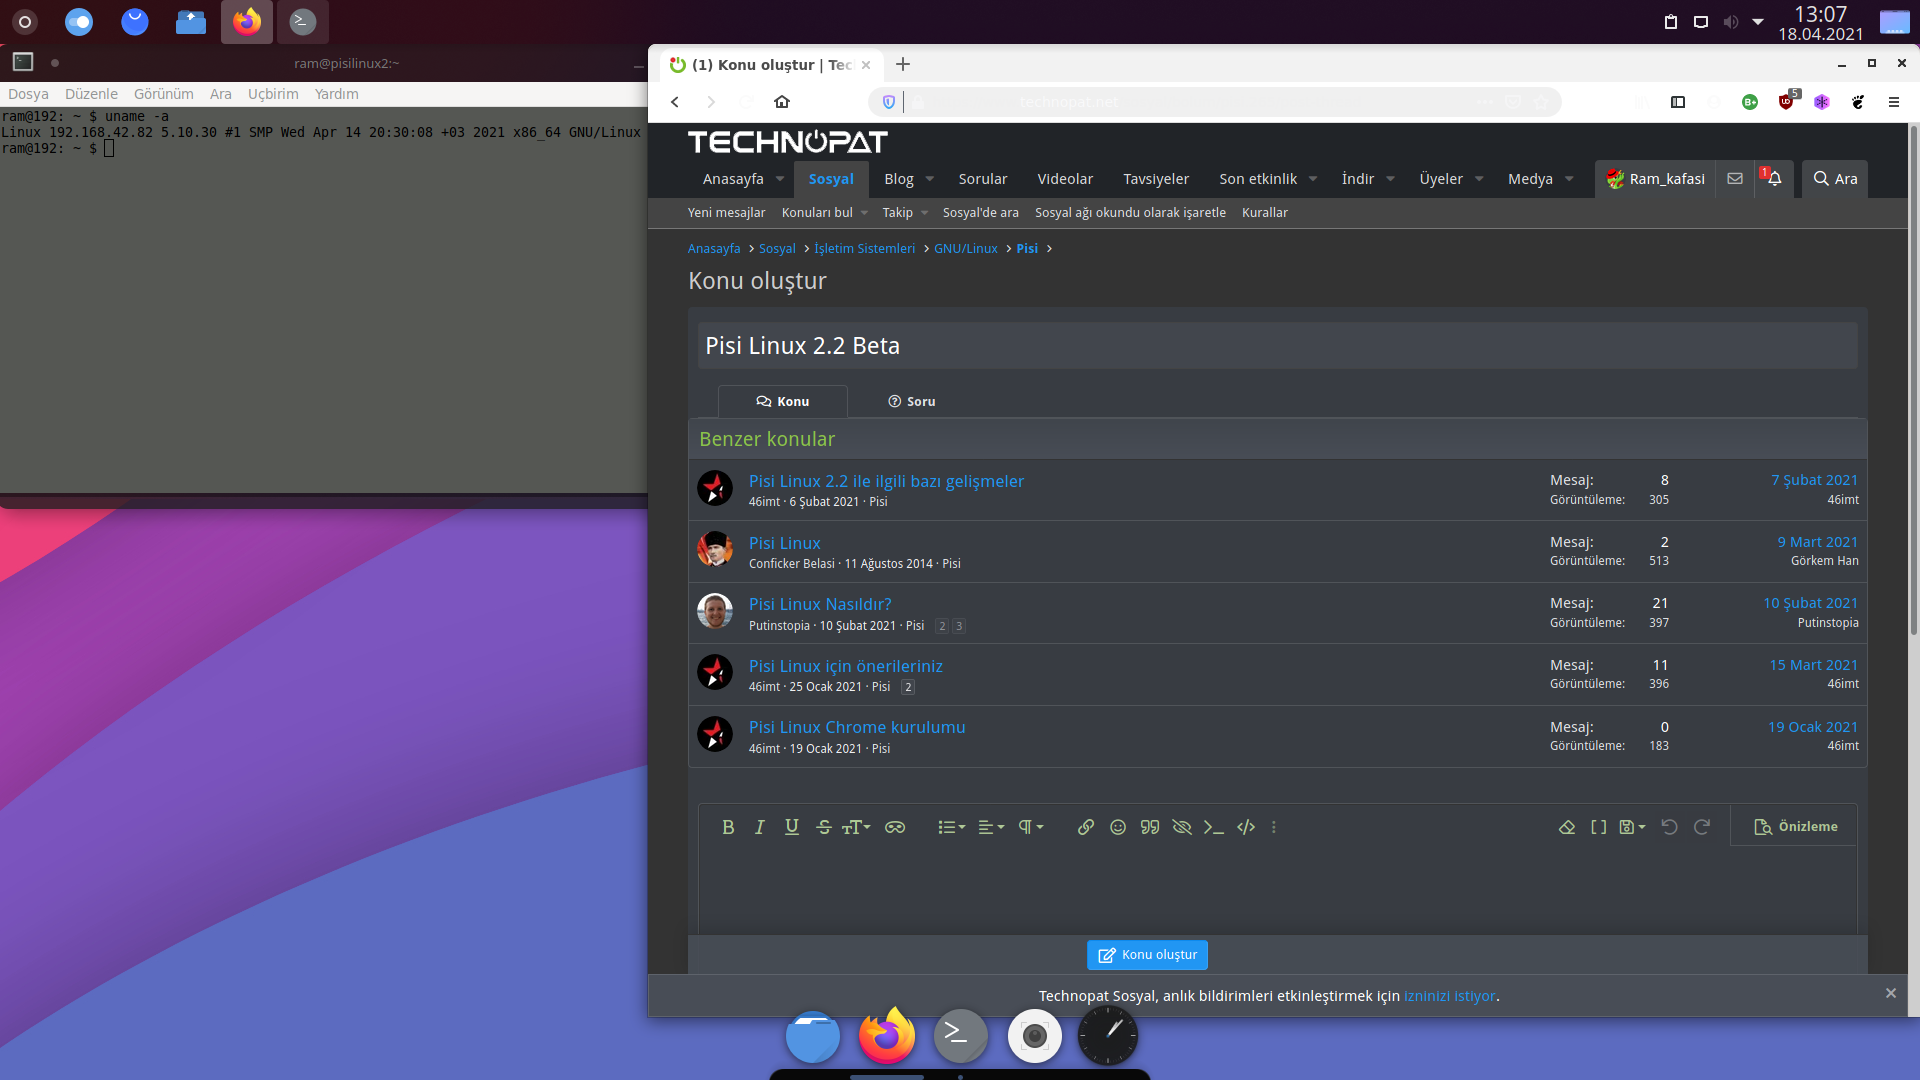1920x1080 pixels.
Task: Expand the list options dropdown
Action: tap(951, 827)
